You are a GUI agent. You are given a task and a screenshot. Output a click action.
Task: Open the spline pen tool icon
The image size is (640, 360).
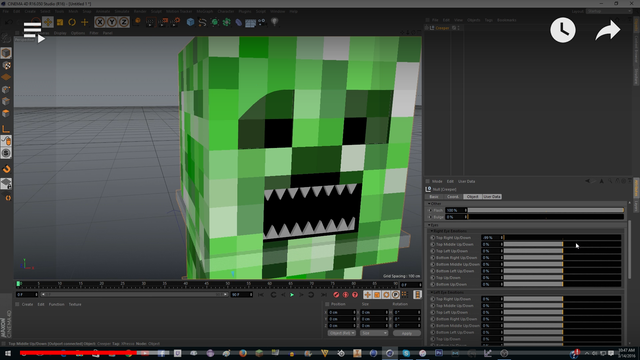click(202, 22)
